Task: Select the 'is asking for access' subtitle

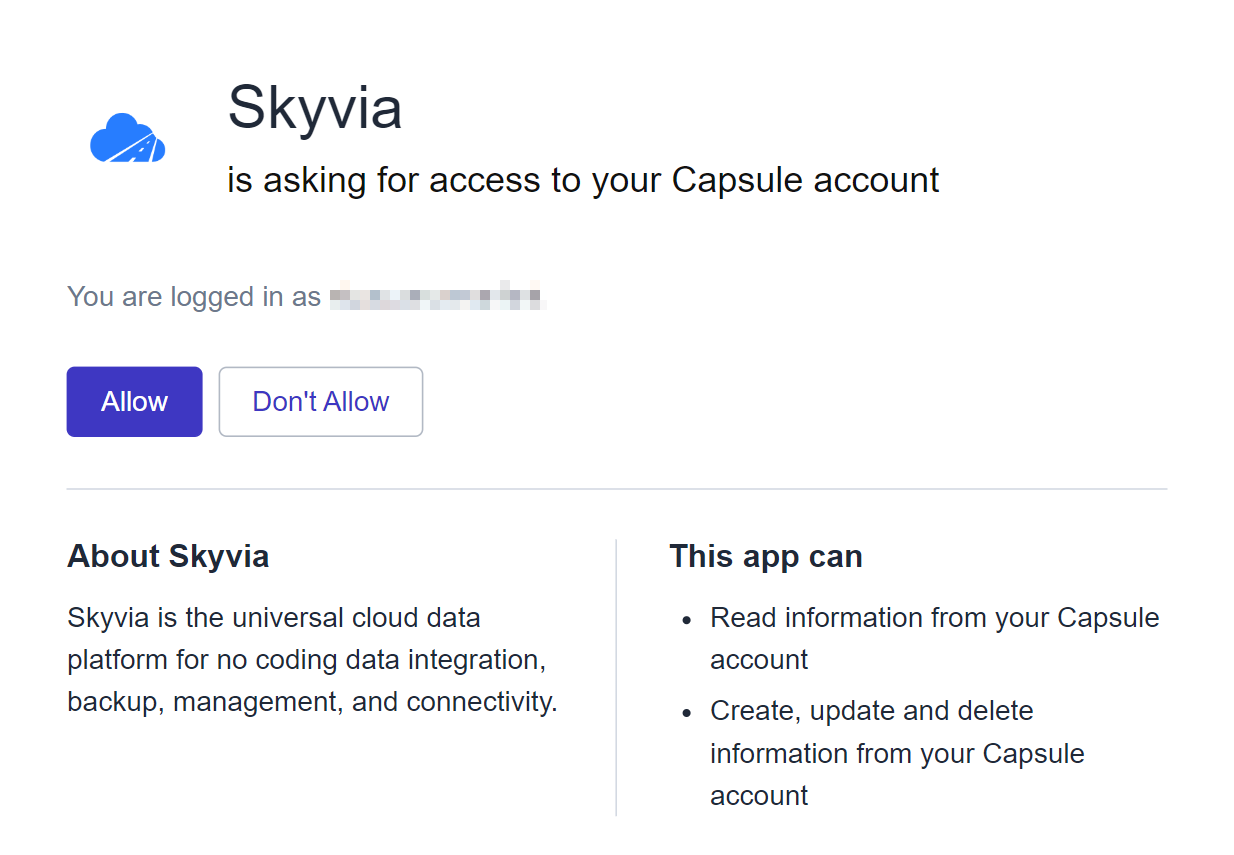Action: [583, 180]
